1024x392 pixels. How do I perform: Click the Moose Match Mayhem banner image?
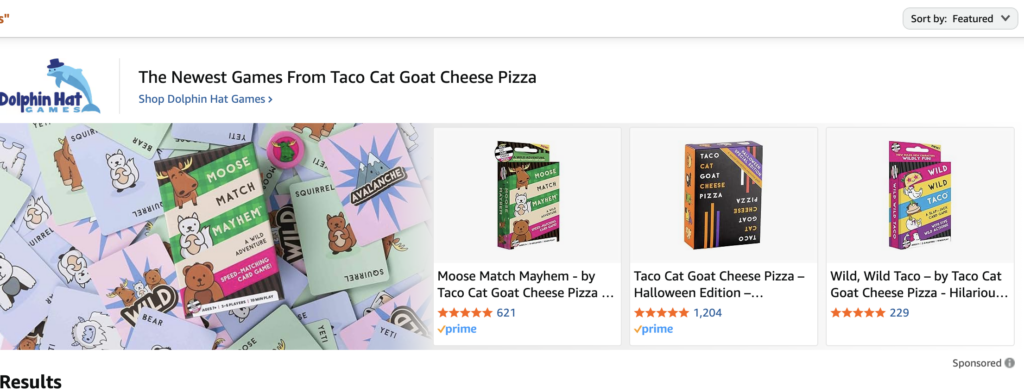215,237
